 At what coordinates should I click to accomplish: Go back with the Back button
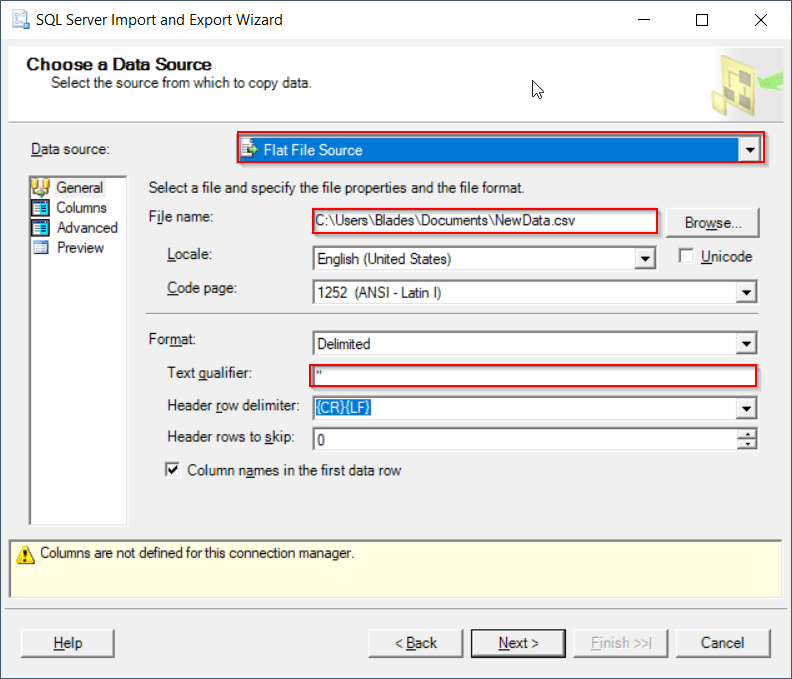pyautogui.click(x=416, y=643)
